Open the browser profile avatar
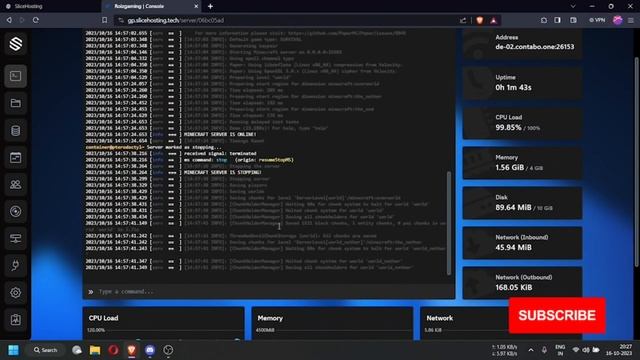The image size is (640, 360). click(x=618, y=20)
